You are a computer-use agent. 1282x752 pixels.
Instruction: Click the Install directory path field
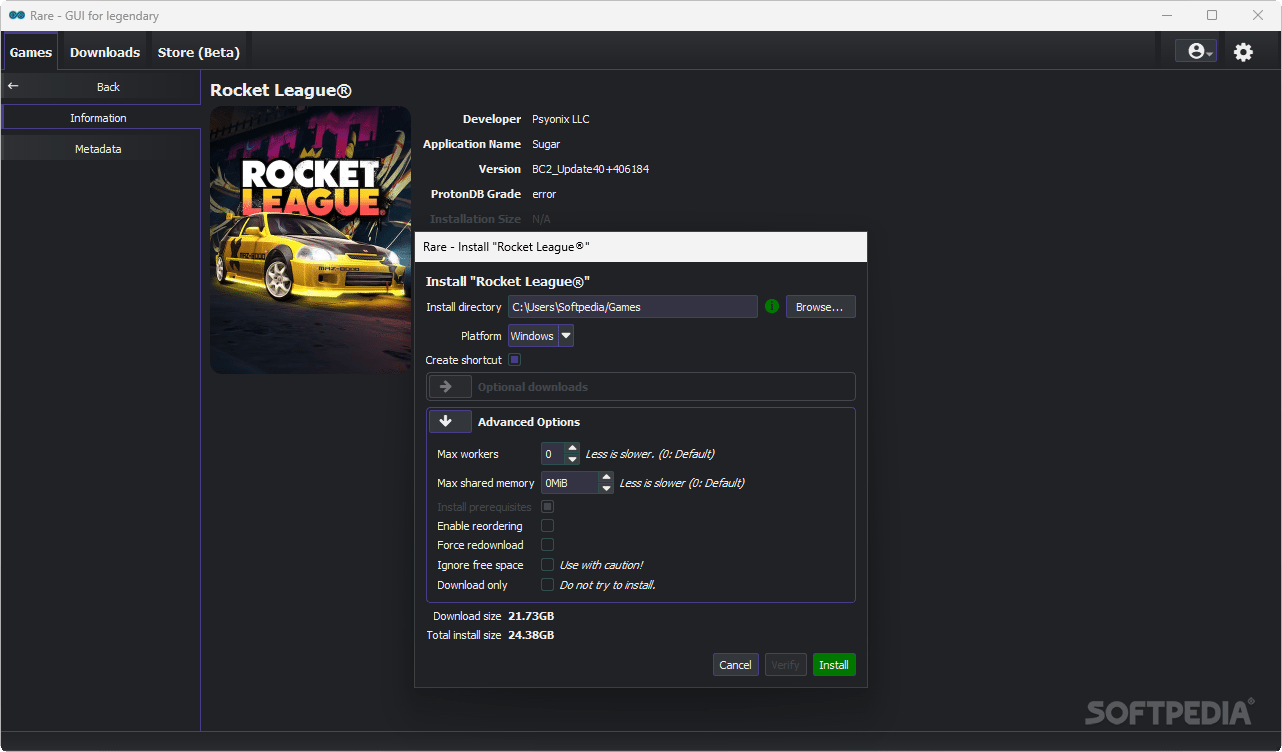point(632,307)
